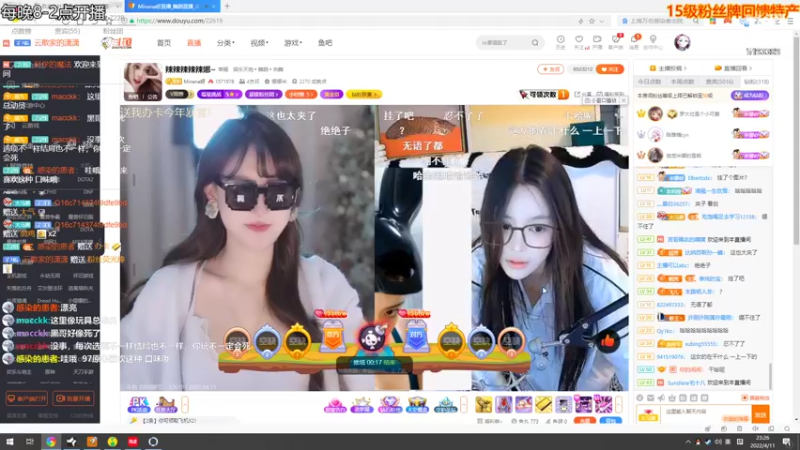800x450 pixels.
Task: Open the 主播投稿 link
Action: pos(668,68)
